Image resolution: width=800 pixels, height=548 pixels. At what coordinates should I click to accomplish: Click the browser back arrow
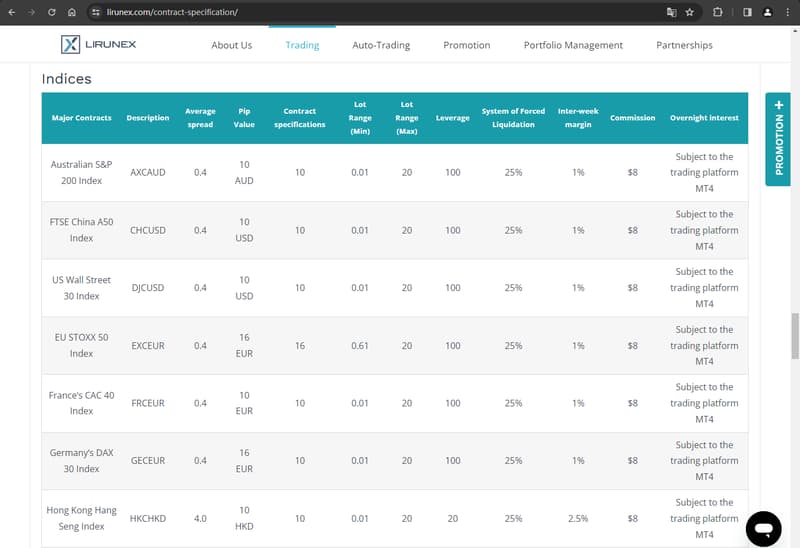12,12
